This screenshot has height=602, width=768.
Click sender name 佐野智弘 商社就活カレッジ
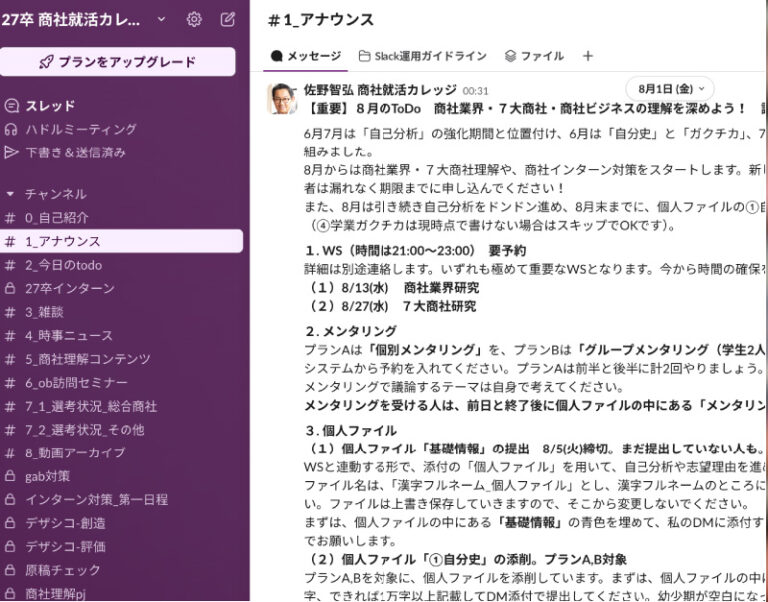click(379, 90)
